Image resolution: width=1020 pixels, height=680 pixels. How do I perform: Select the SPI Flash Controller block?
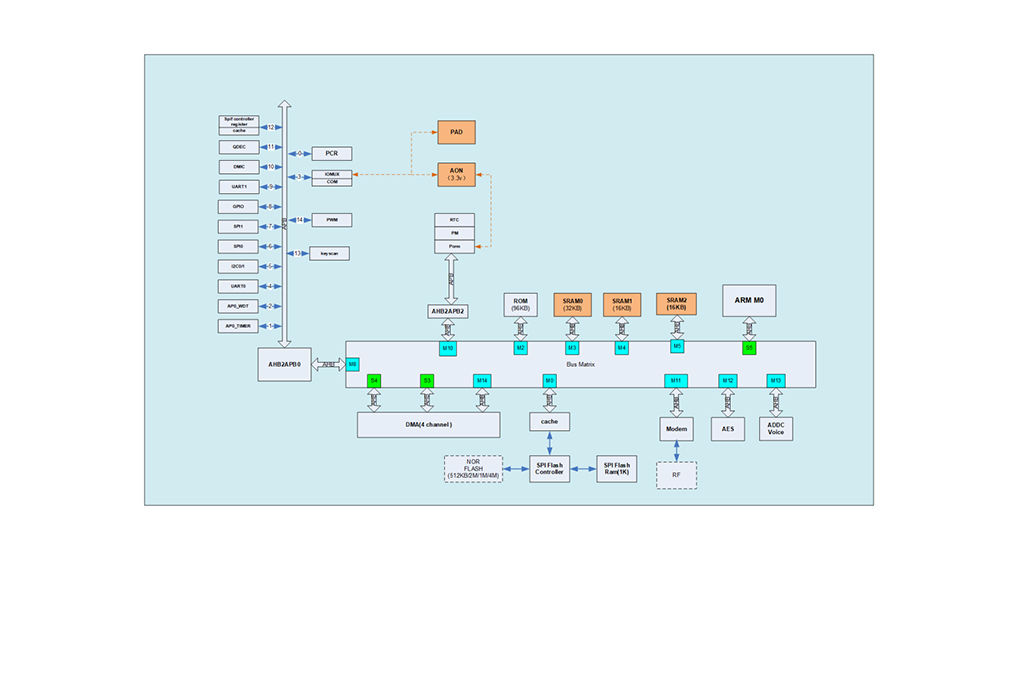pos(550,469)
